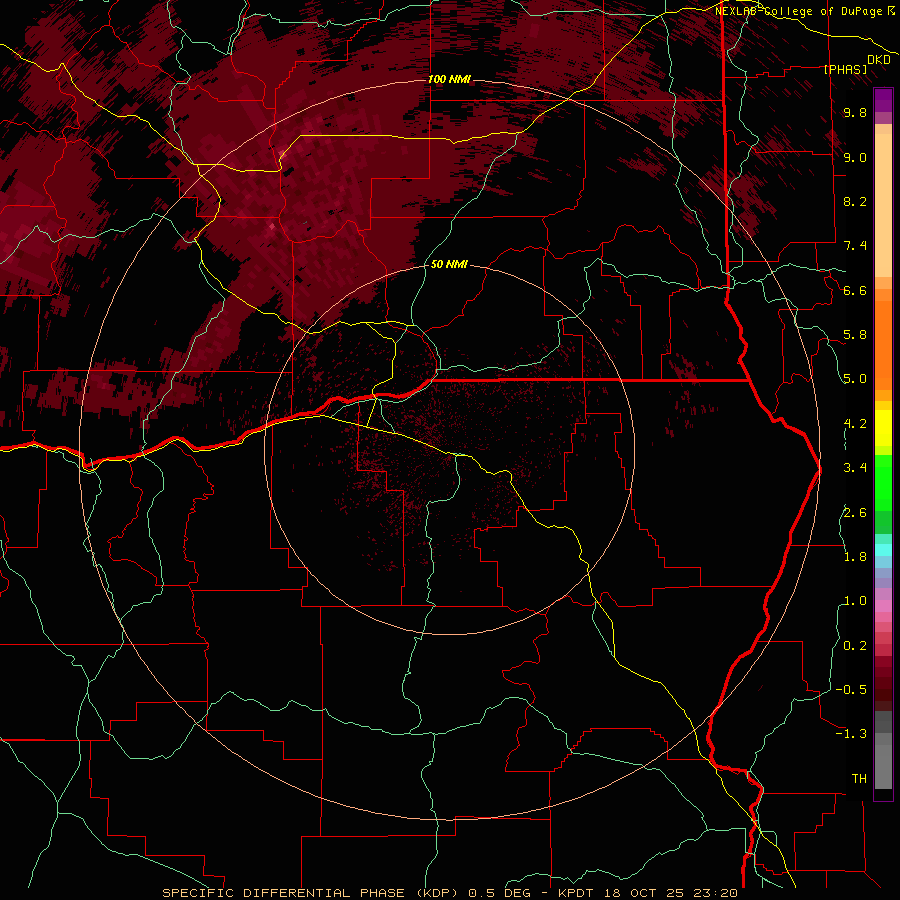This screenshot has height=900, width=900.
Task: Click the 7.4 legend value
Action: click(x=855, y=246)
